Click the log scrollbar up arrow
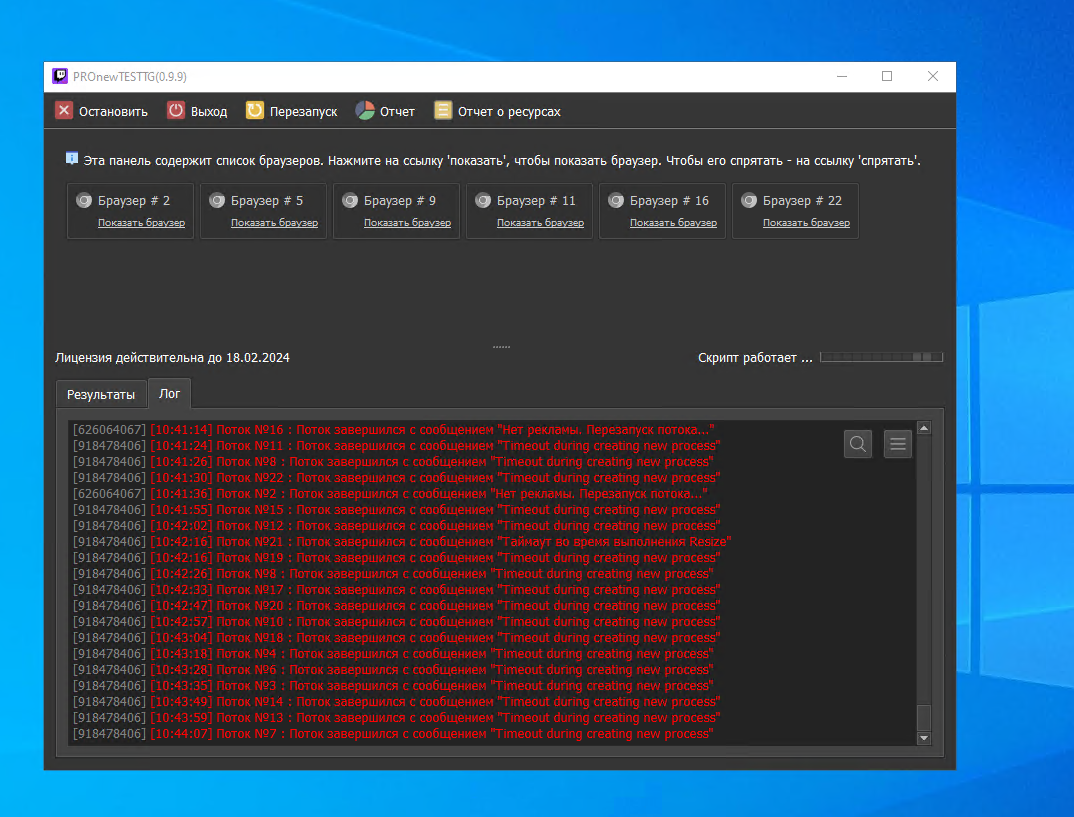 924,428
